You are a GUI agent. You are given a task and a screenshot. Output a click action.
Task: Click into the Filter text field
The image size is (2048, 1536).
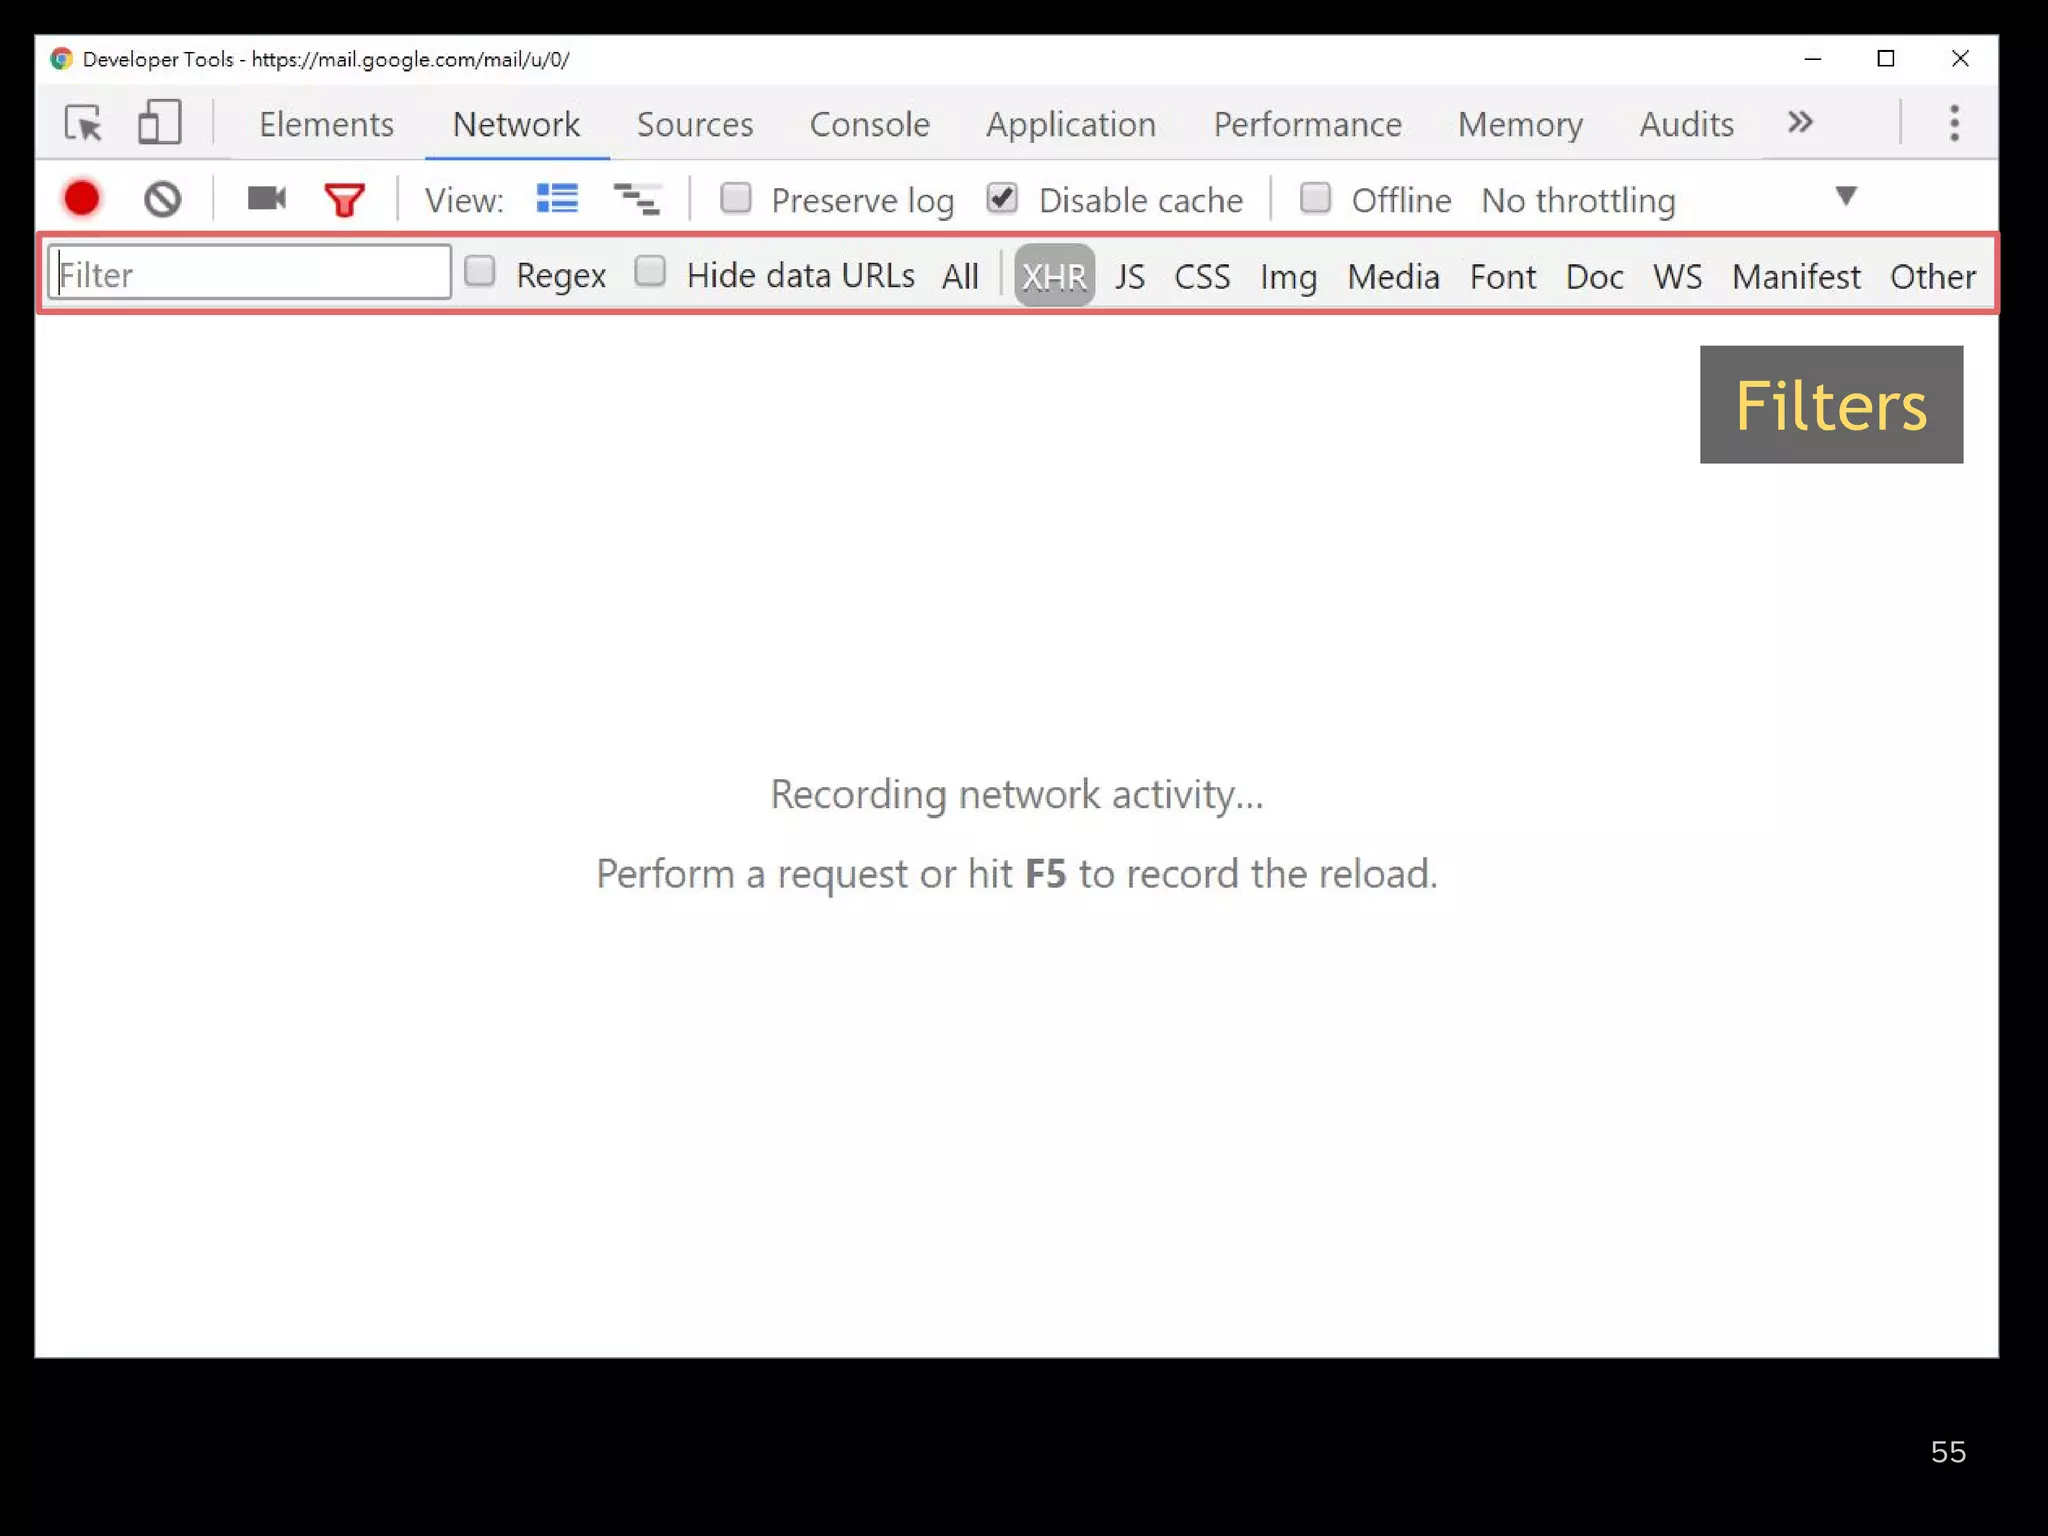tap(250, 273)
